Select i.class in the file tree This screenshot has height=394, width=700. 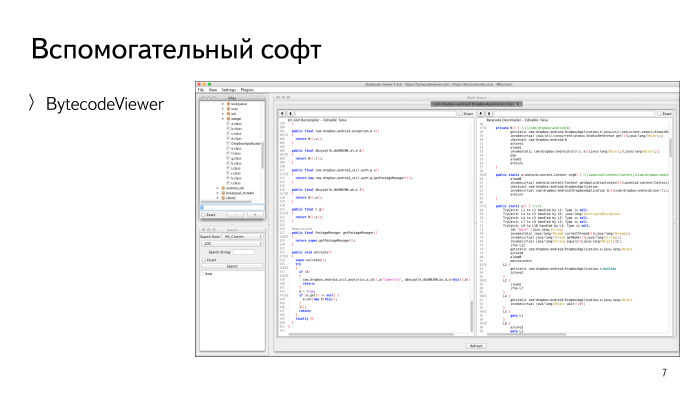(x=236, y=168)
